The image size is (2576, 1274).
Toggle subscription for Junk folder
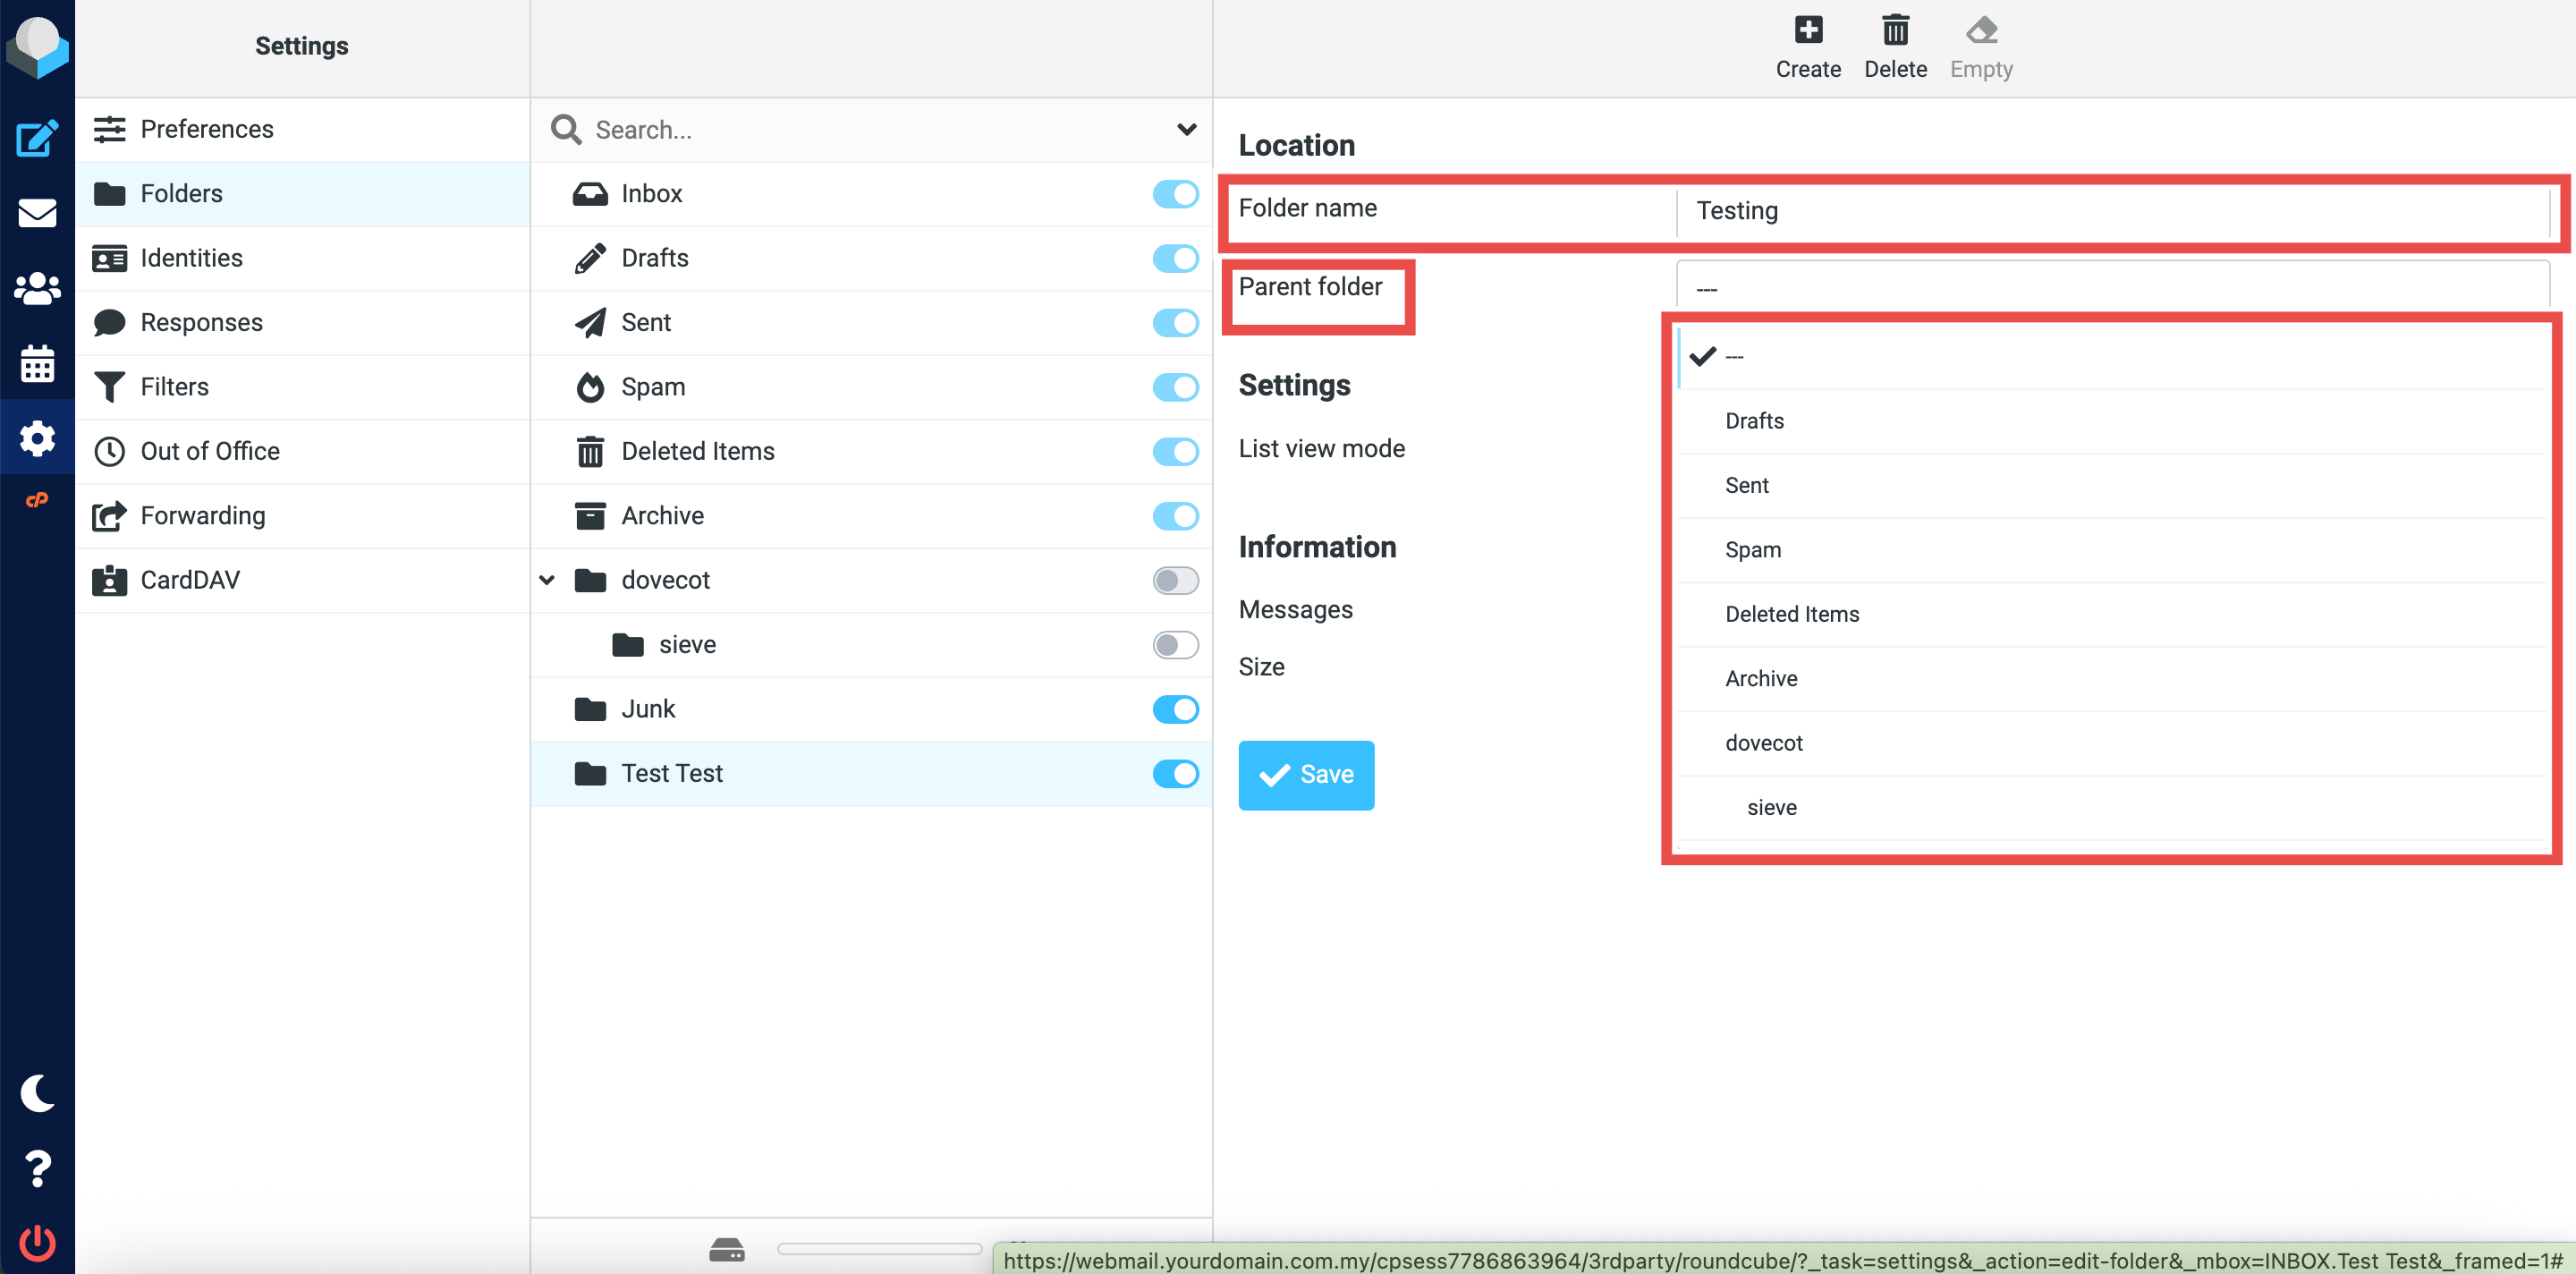coord(1175,709)
